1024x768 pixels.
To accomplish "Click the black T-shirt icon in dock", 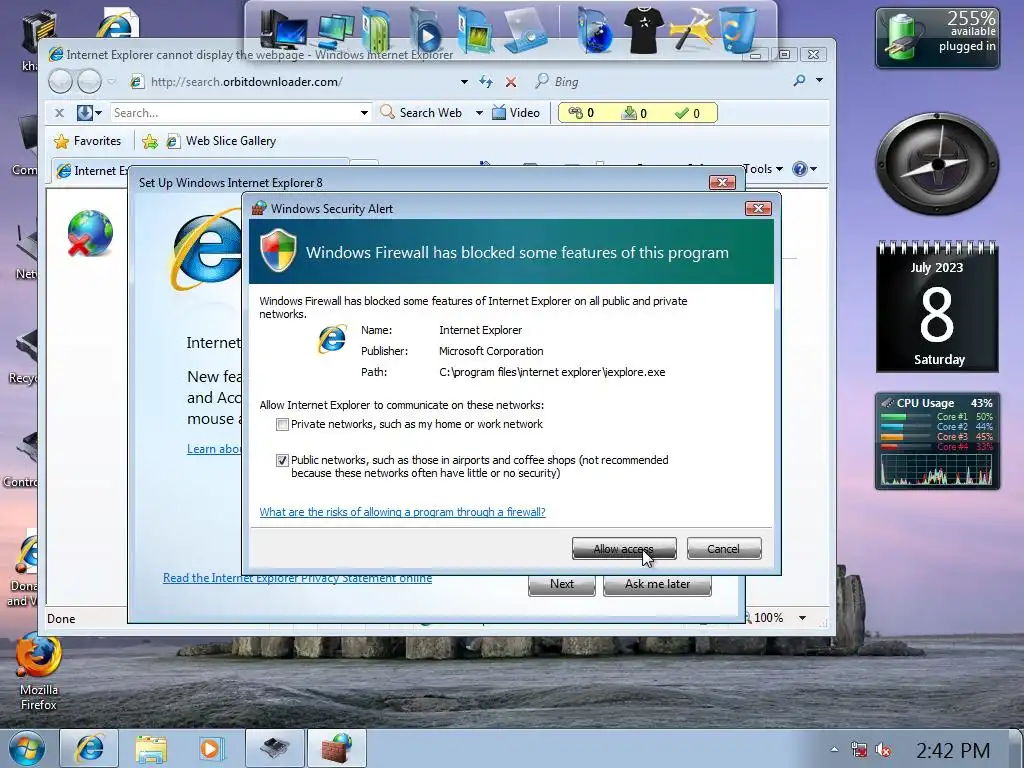I will tap(643, 29).
